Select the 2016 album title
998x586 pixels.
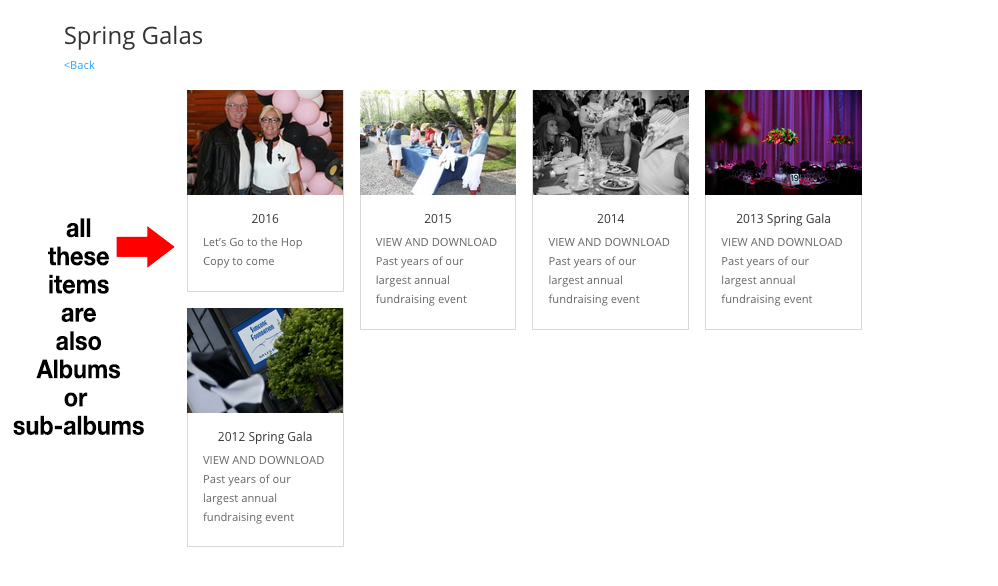(x=265, y=219)
